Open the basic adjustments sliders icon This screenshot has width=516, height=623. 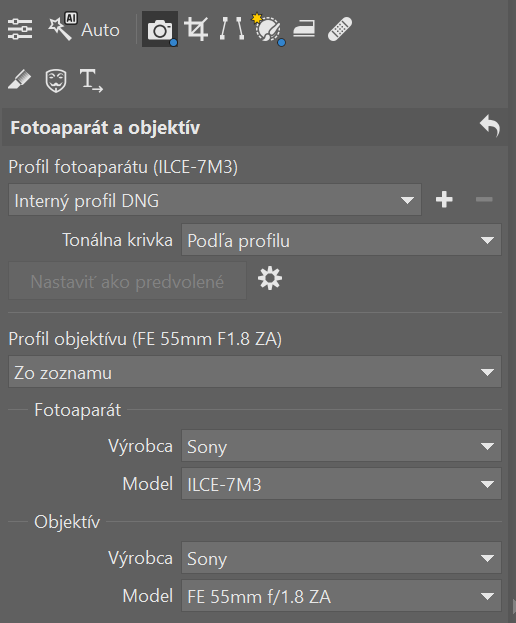(x=20, y=29)
